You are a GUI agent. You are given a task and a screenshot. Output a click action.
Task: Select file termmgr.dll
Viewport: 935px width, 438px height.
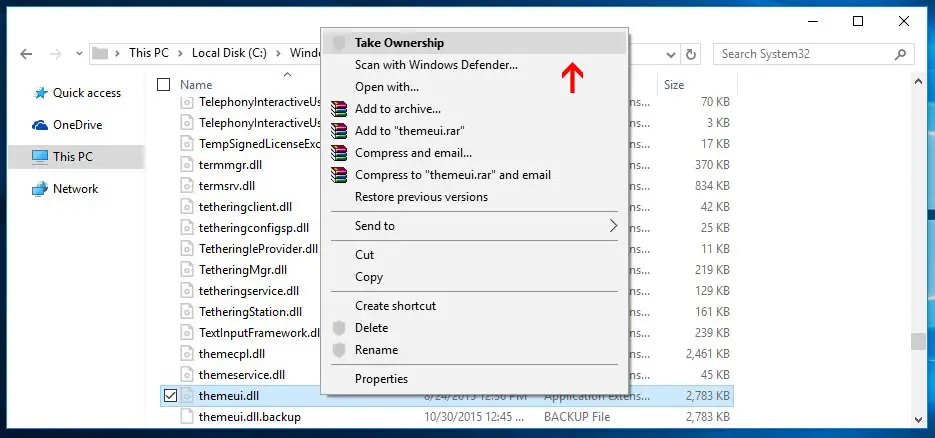coord(230,164)
